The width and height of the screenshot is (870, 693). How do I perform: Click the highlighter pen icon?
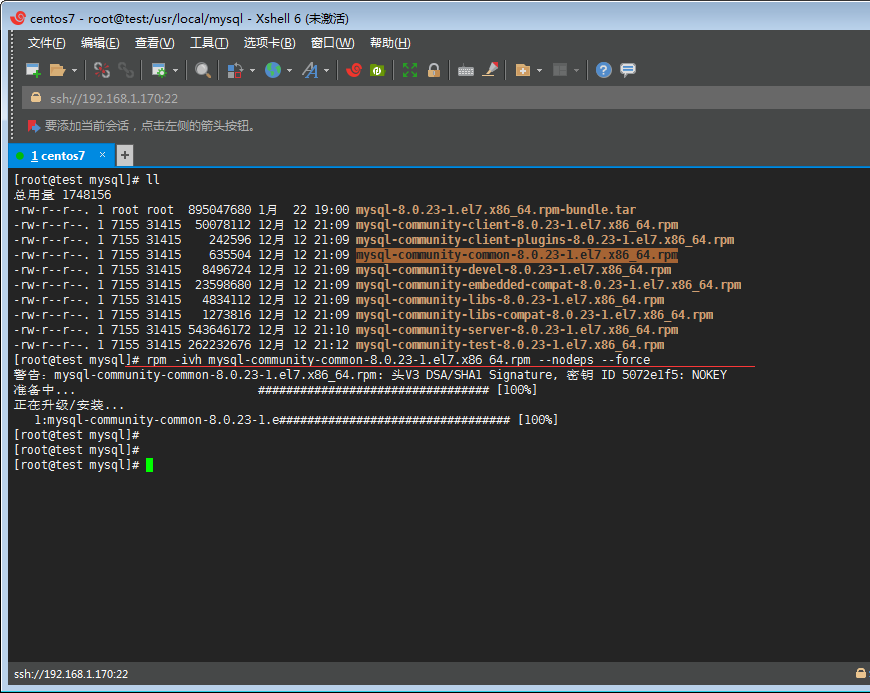pos(490,70)
